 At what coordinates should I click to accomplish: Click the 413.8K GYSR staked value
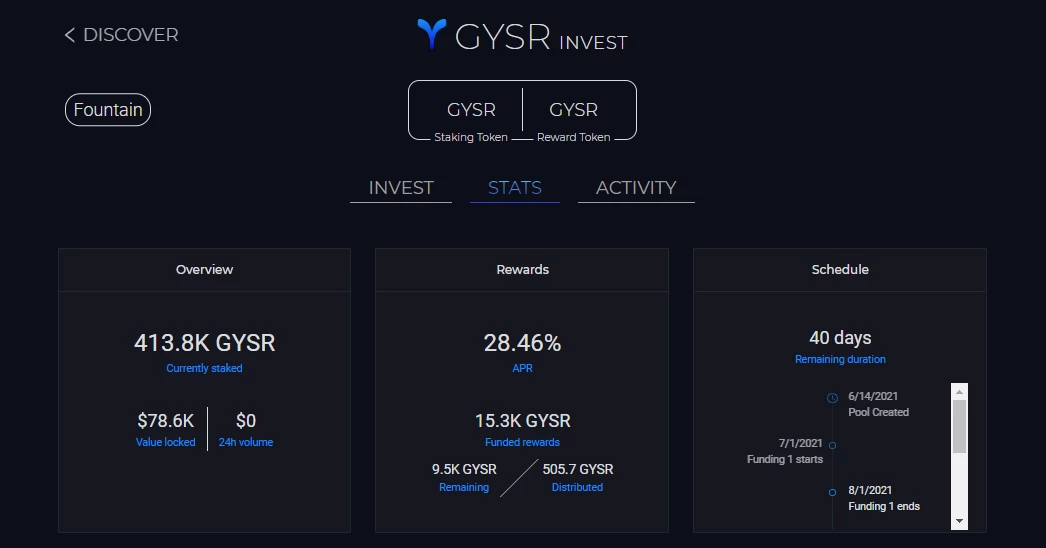(204, 343)
